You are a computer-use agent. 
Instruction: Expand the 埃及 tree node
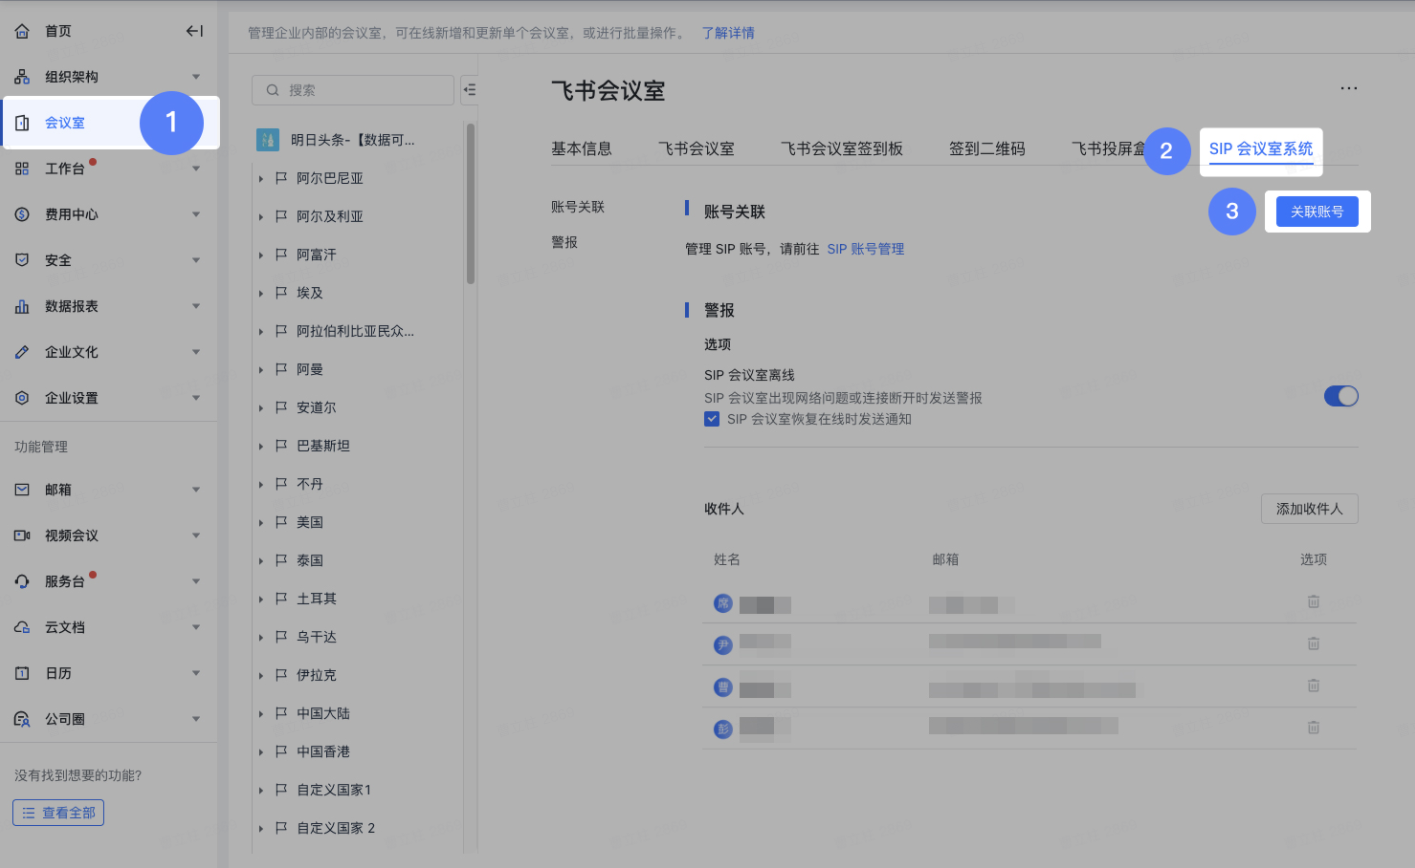point(260,293)
